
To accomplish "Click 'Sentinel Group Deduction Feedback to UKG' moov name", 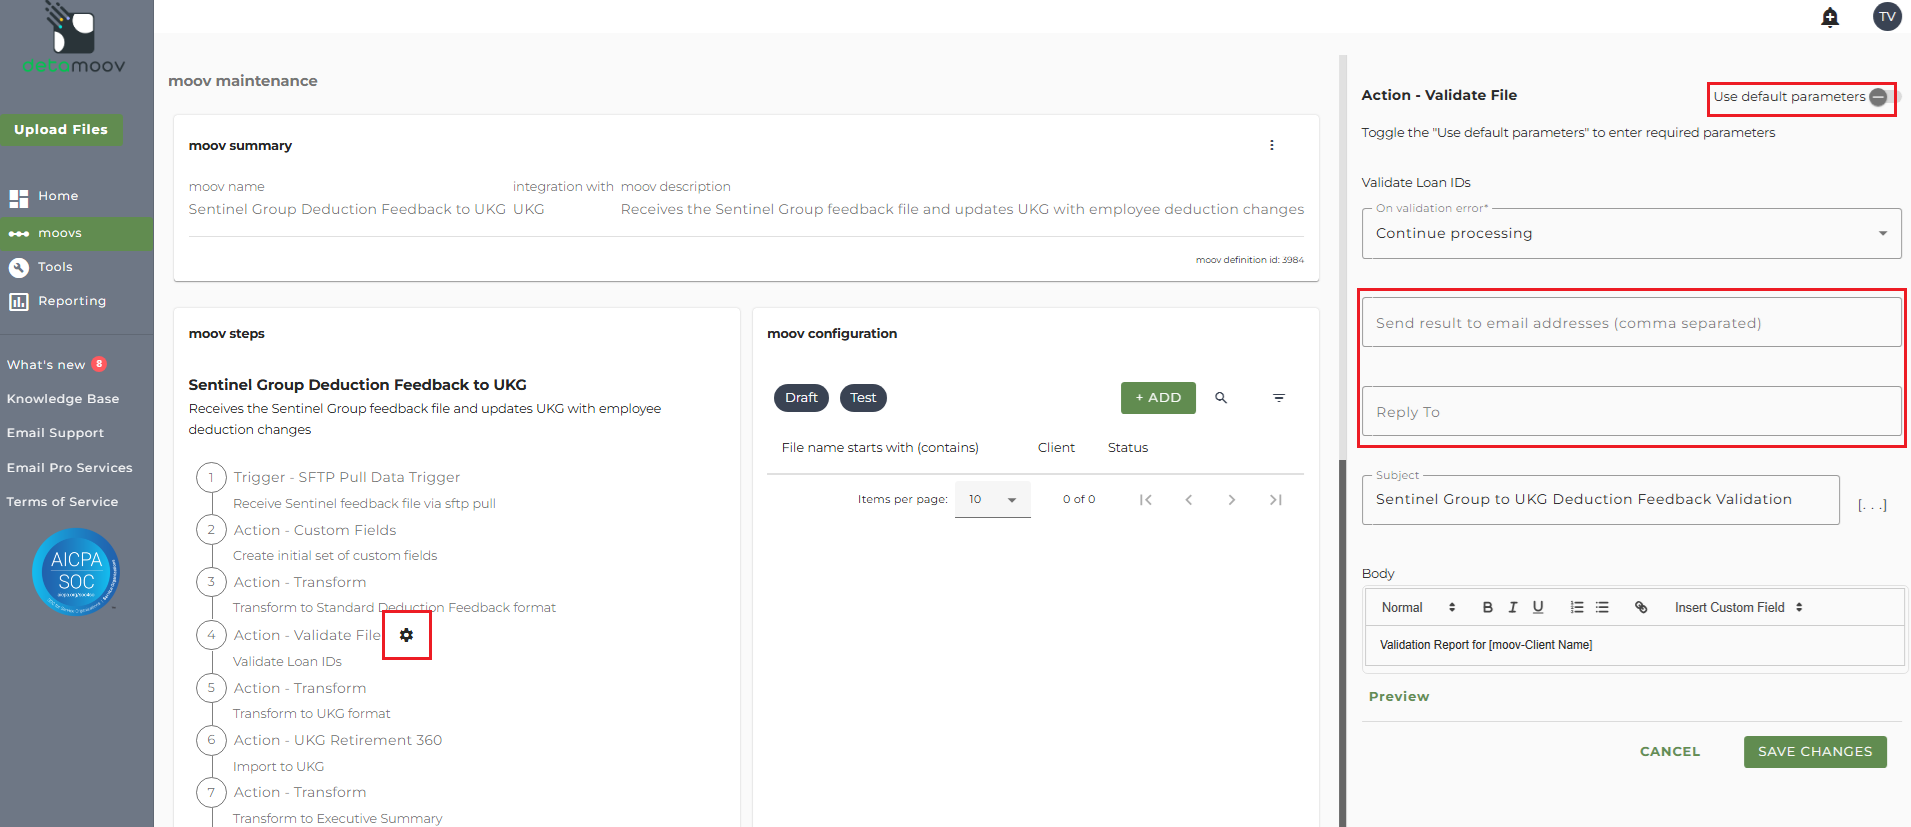I will pos(347,209).
